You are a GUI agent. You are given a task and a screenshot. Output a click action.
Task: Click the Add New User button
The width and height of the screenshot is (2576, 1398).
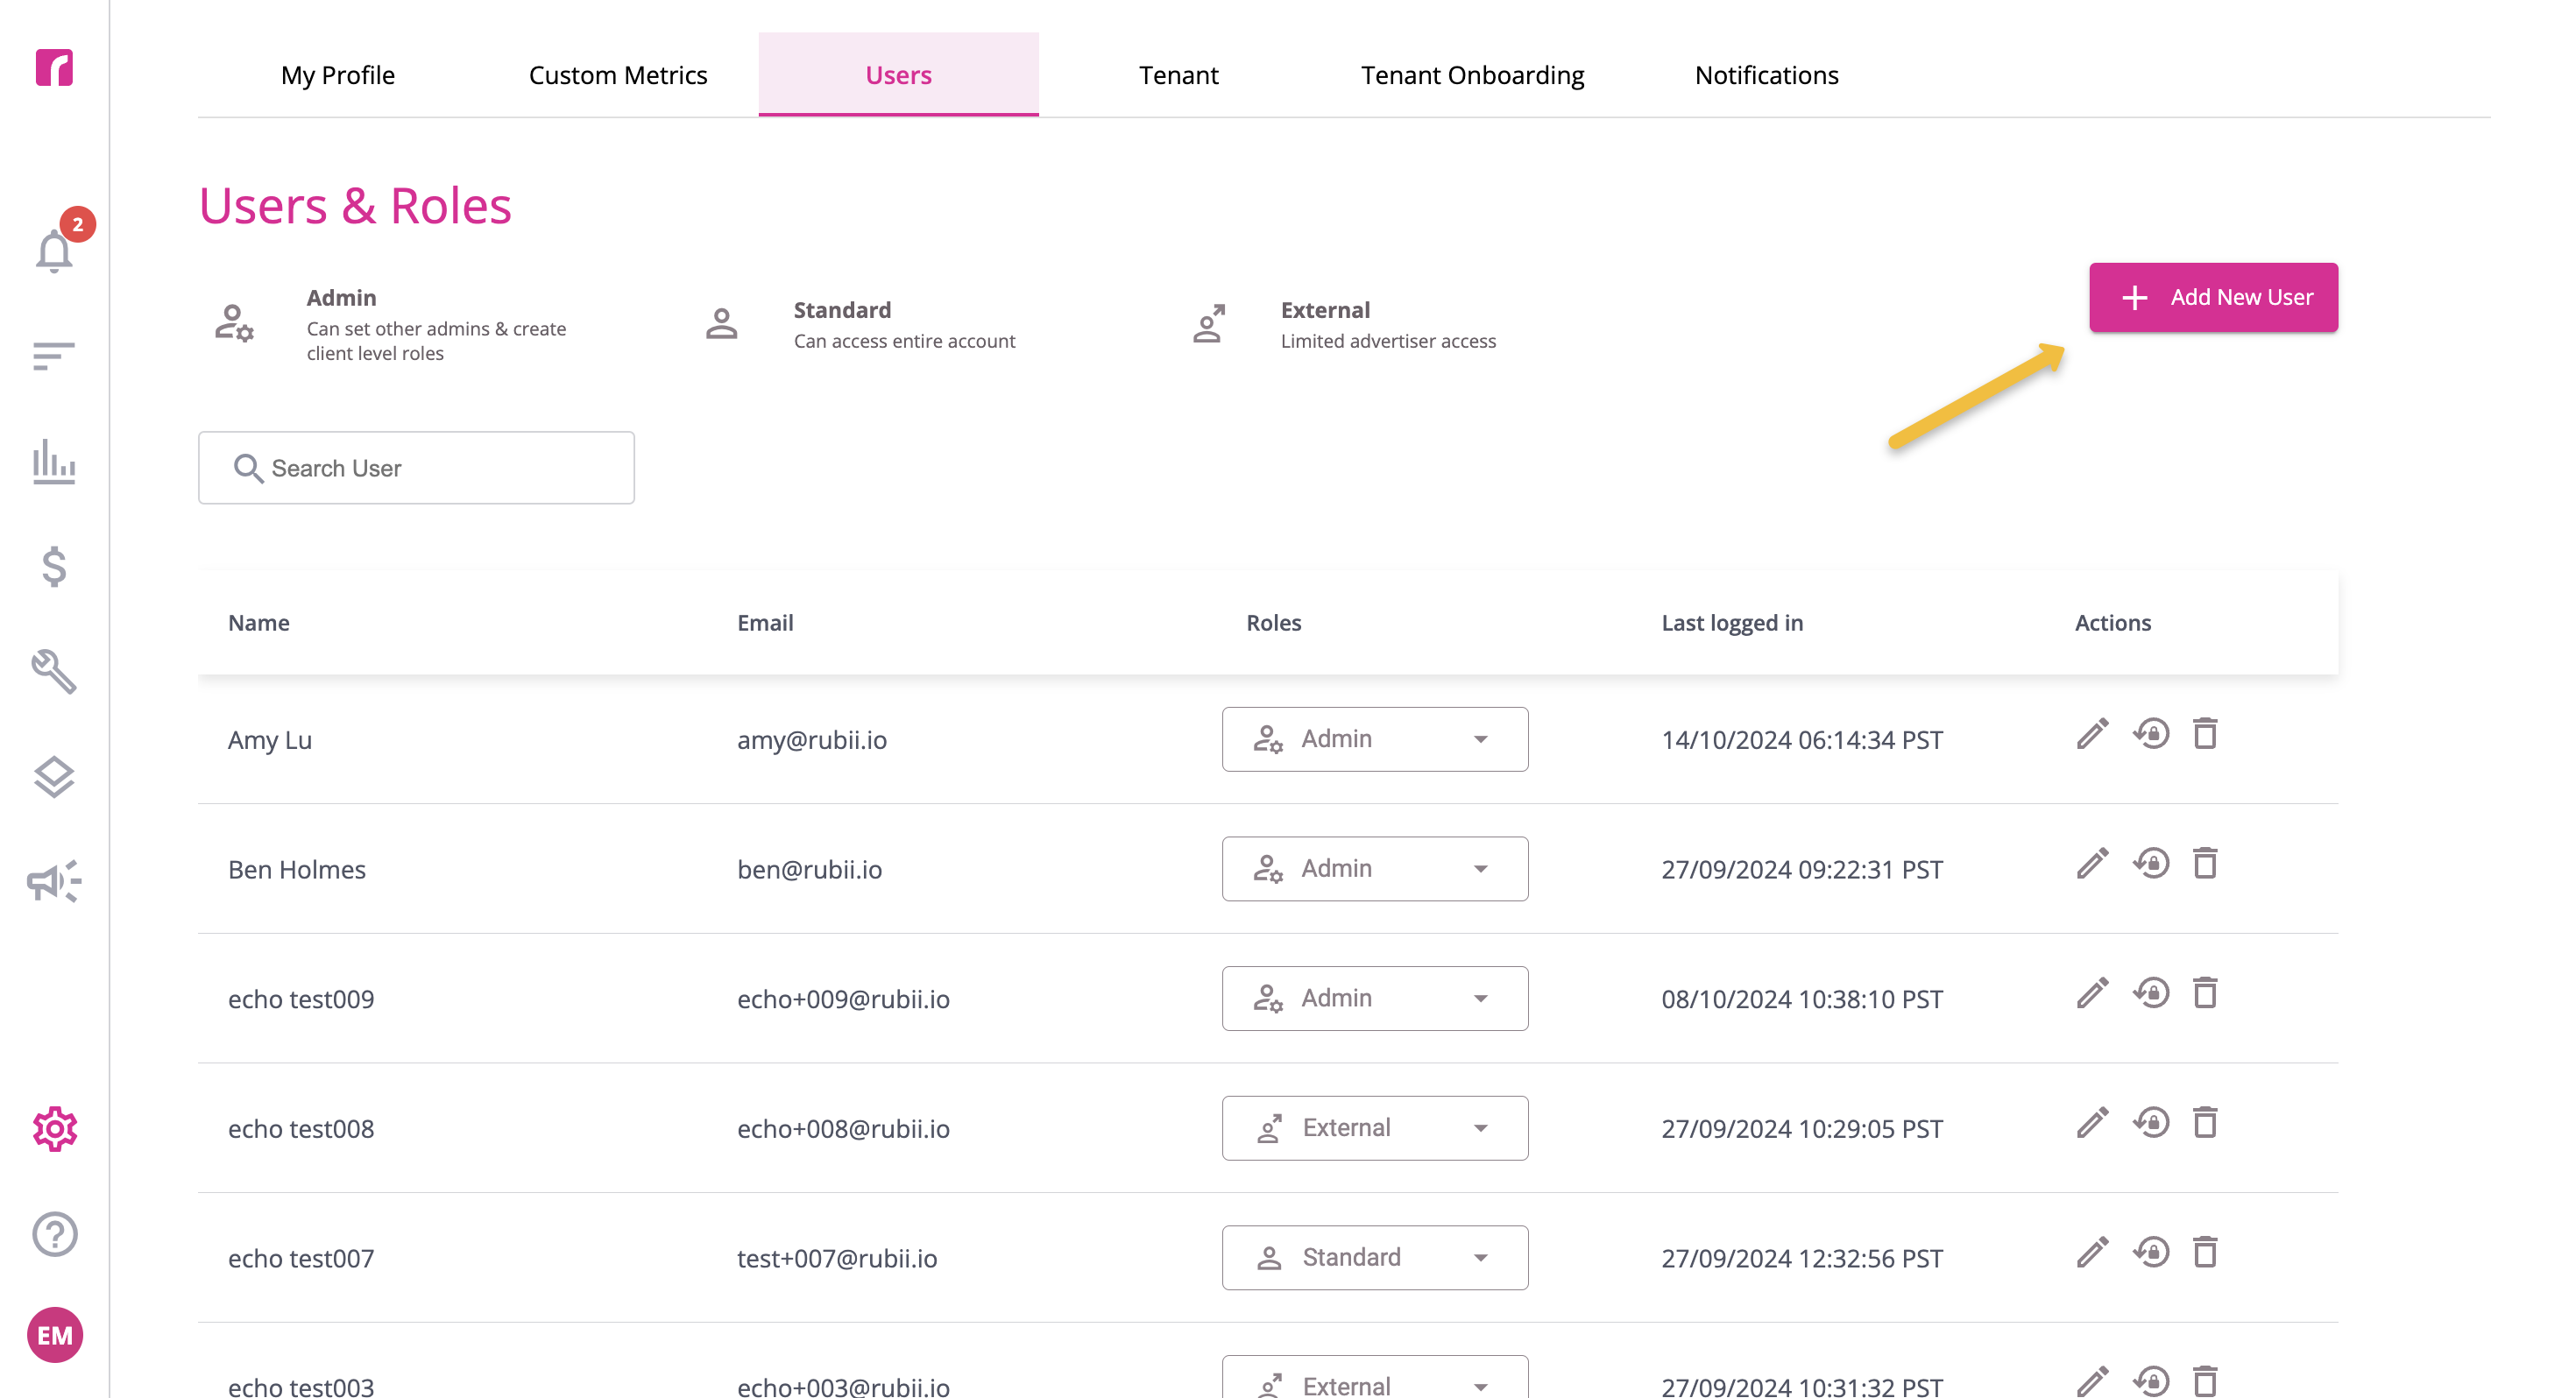pyautogui.click(x=2213, y=297)
